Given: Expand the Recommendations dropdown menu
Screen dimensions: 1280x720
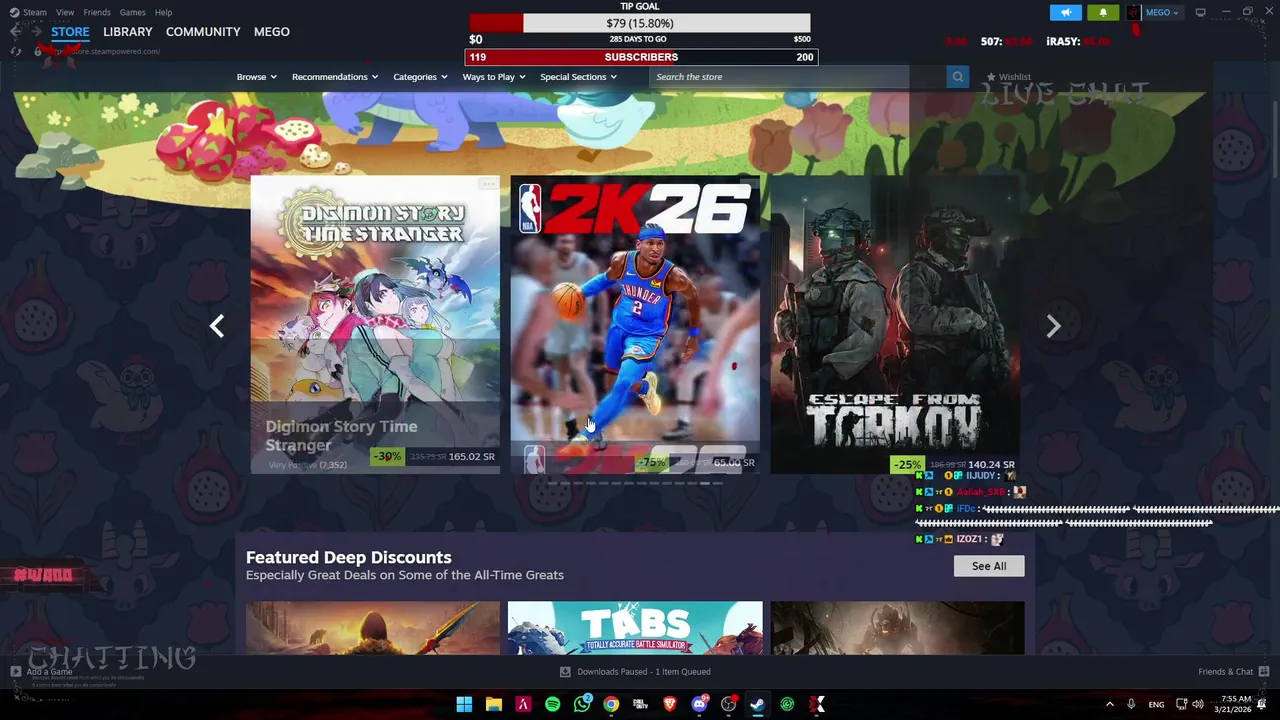Looking at the screenshot, I should tap(335, 77).
